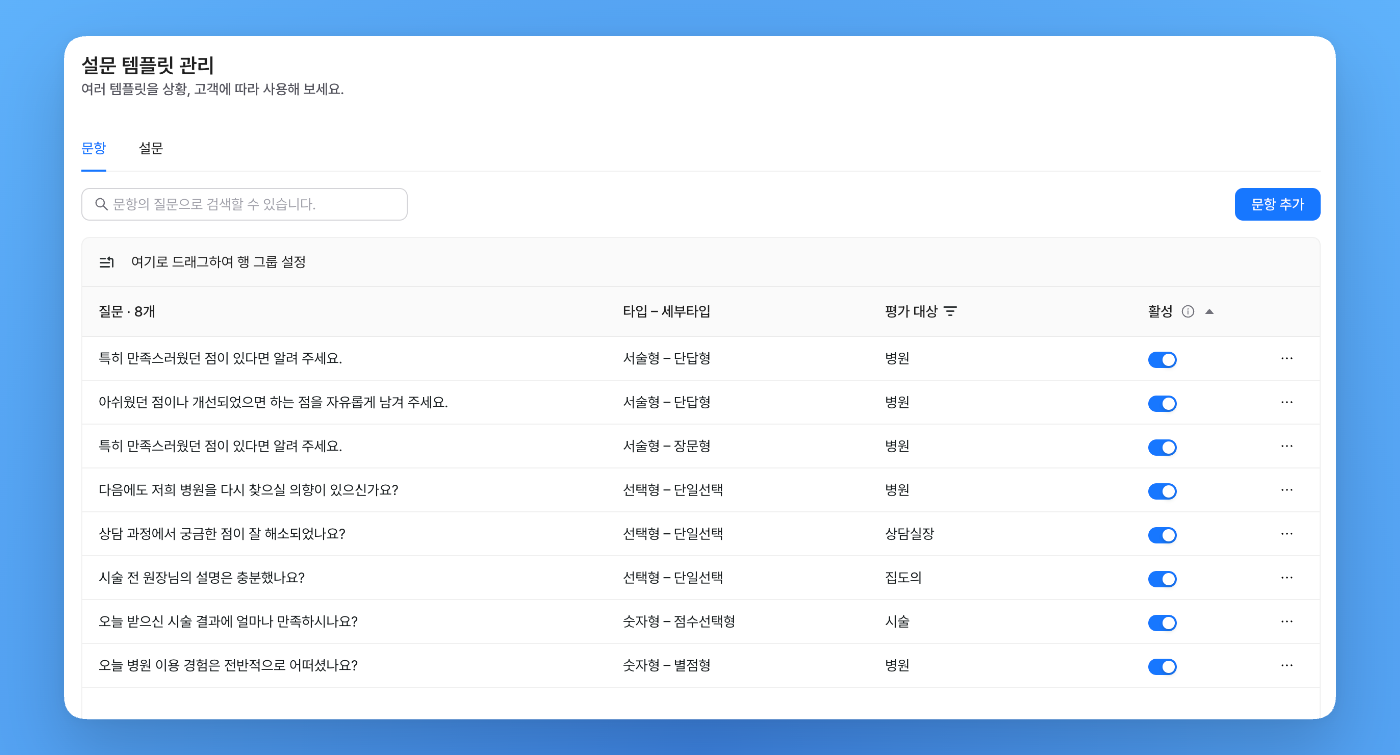
Task: Disable the 시술 결과 만족 question toggle
Action: click(1162, 623)
